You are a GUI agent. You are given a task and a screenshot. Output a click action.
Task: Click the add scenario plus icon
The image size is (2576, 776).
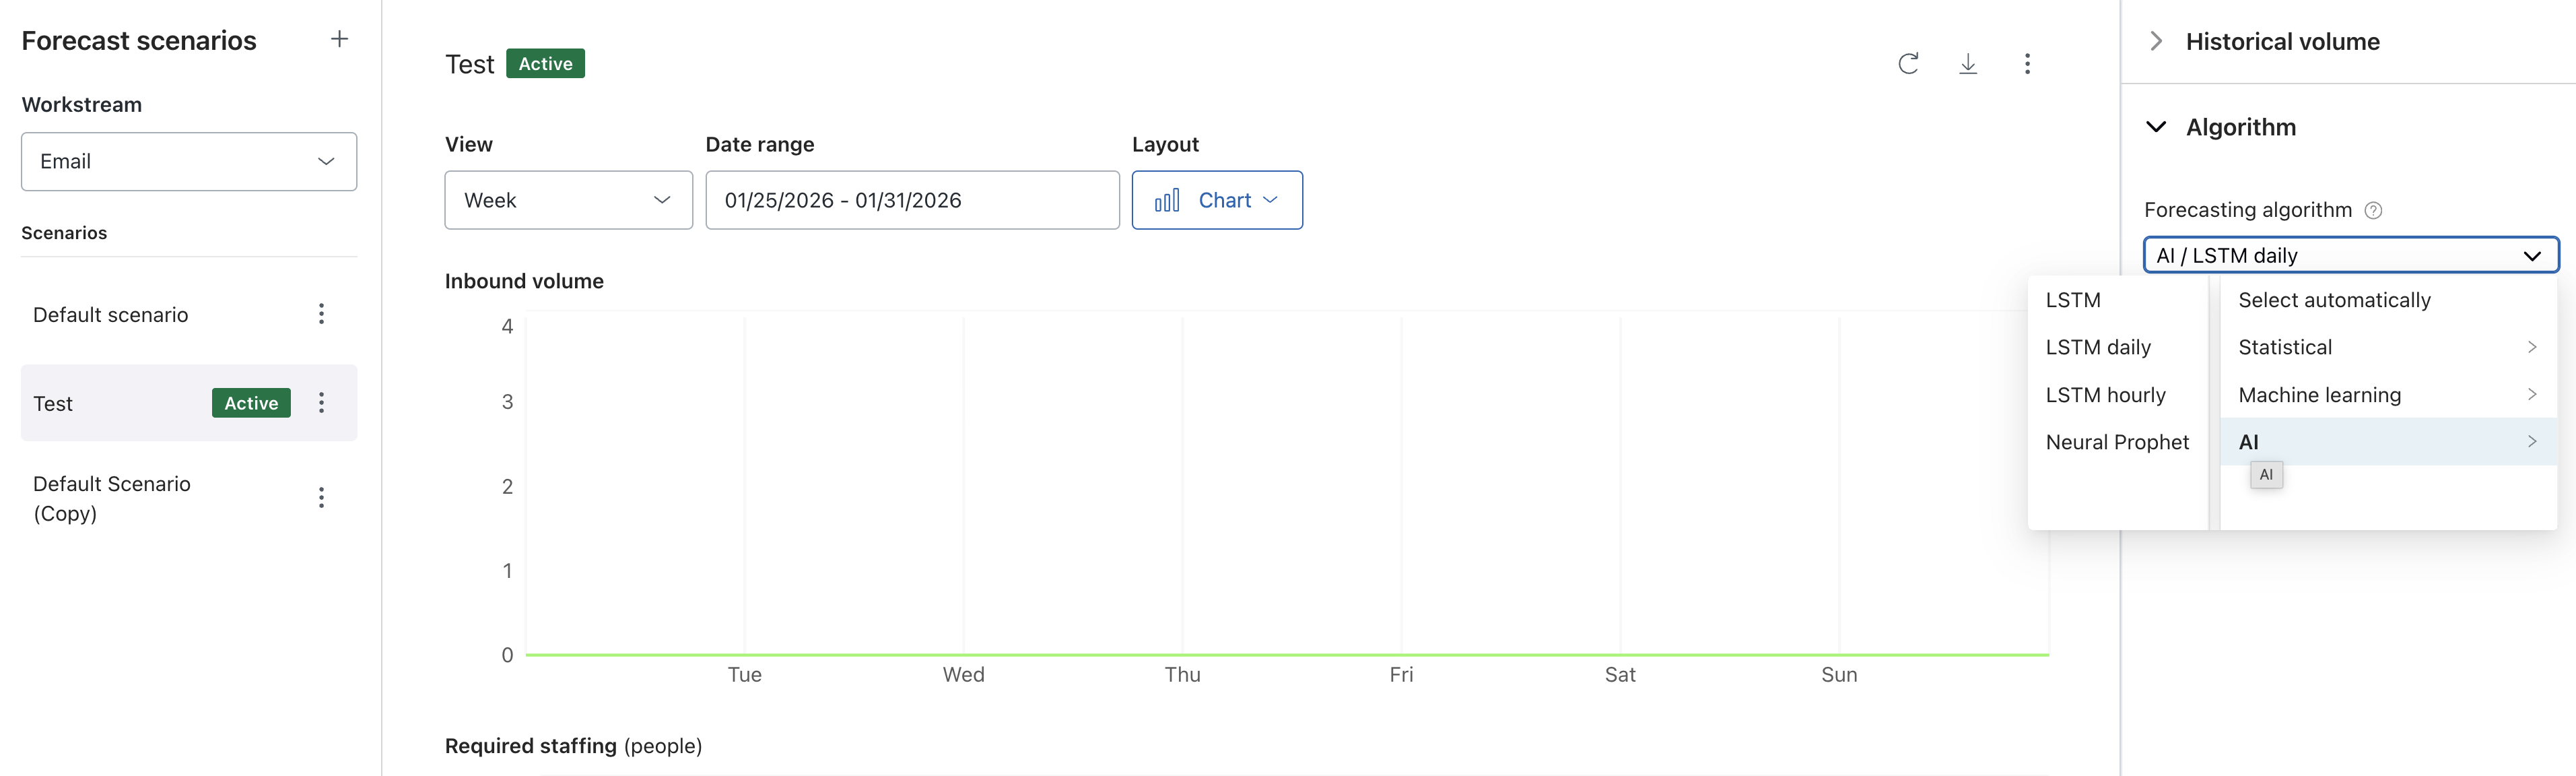tap(339, 39)
